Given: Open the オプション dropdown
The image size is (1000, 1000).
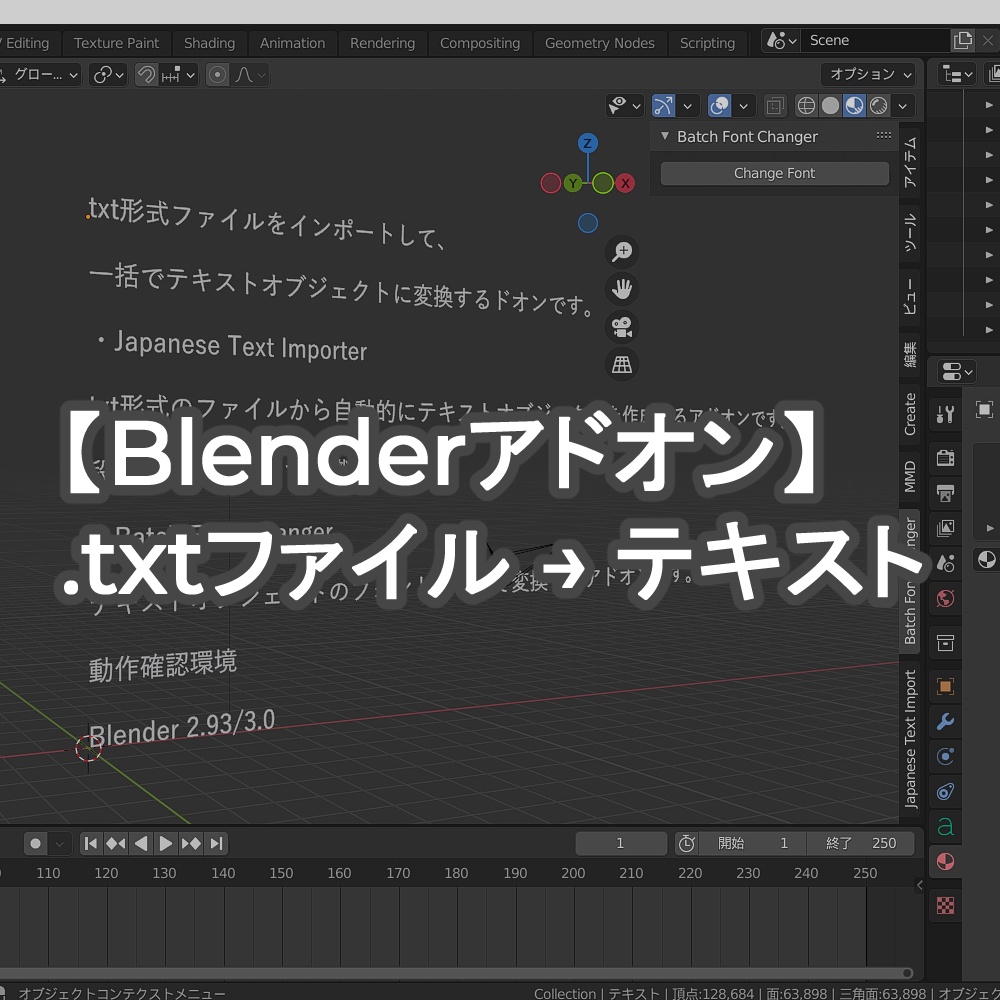Looking at the screenshot, I should 869,75.
